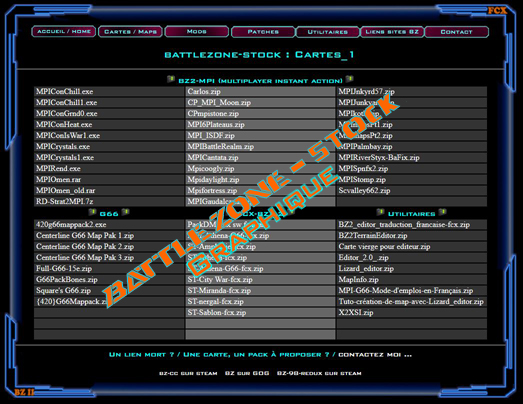Open the Contact page
Viewport: 523px width, 404px height.
tap(457, 32)
